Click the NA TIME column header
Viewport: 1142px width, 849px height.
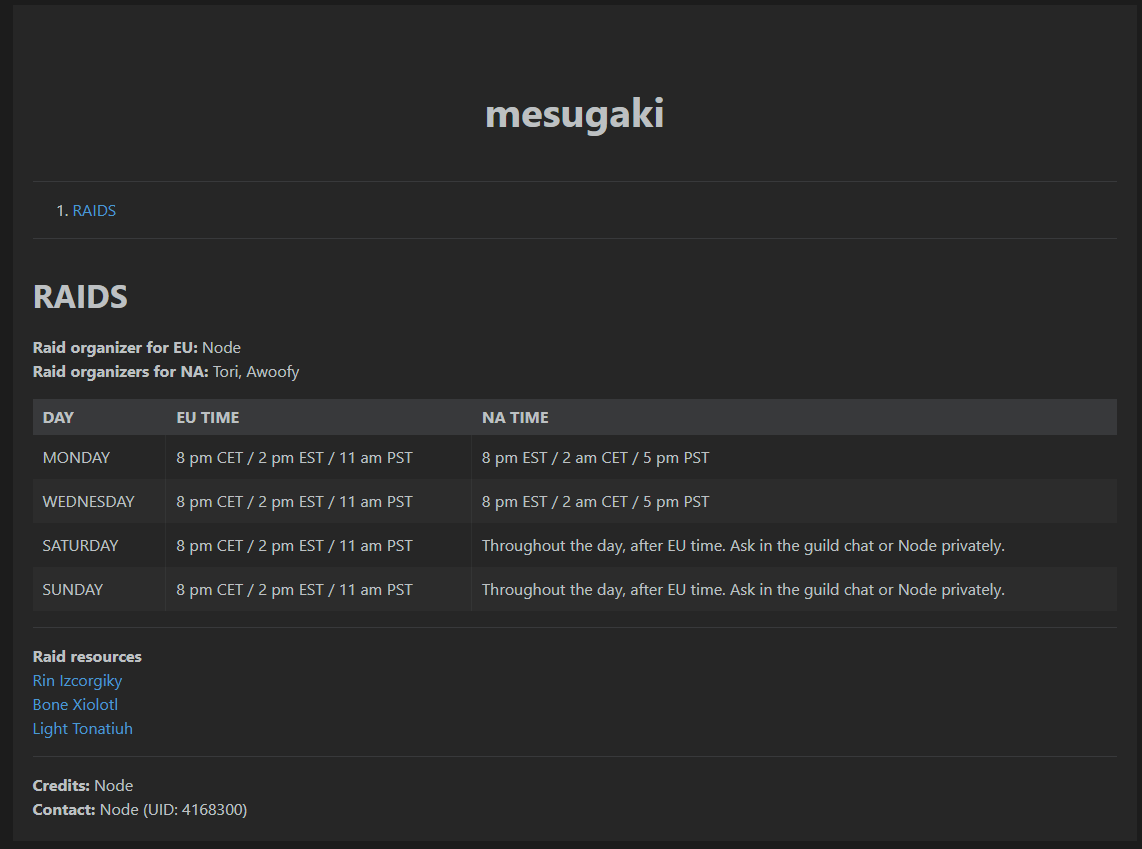794,417
